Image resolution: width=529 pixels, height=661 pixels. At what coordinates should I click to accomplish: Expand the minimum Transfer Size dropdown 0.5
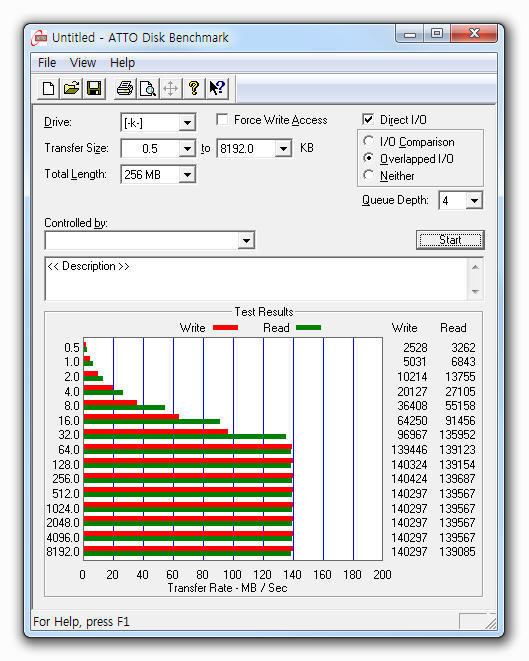click(187, 148)
